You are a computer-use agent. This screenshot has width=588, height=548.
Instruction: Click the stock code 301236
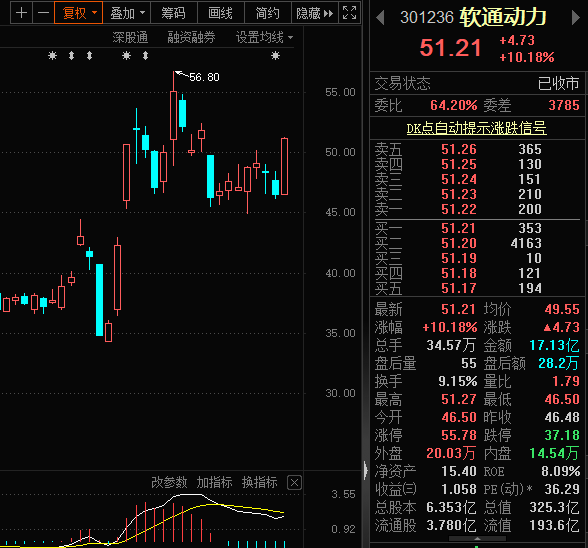427,18
